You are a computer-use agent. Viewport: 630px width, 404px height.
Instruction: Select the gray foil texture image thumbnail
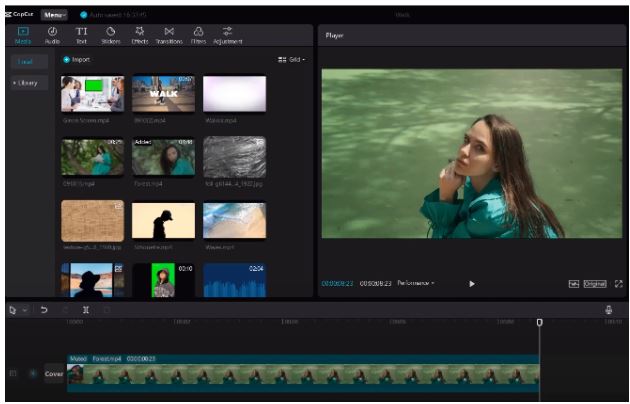(234, 157)
